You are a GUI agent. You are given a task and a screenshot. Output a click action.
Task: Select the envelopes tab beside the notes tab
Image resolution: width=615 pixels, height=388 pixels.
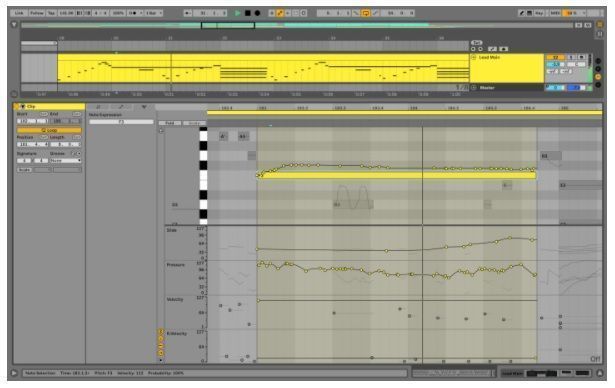121,107
